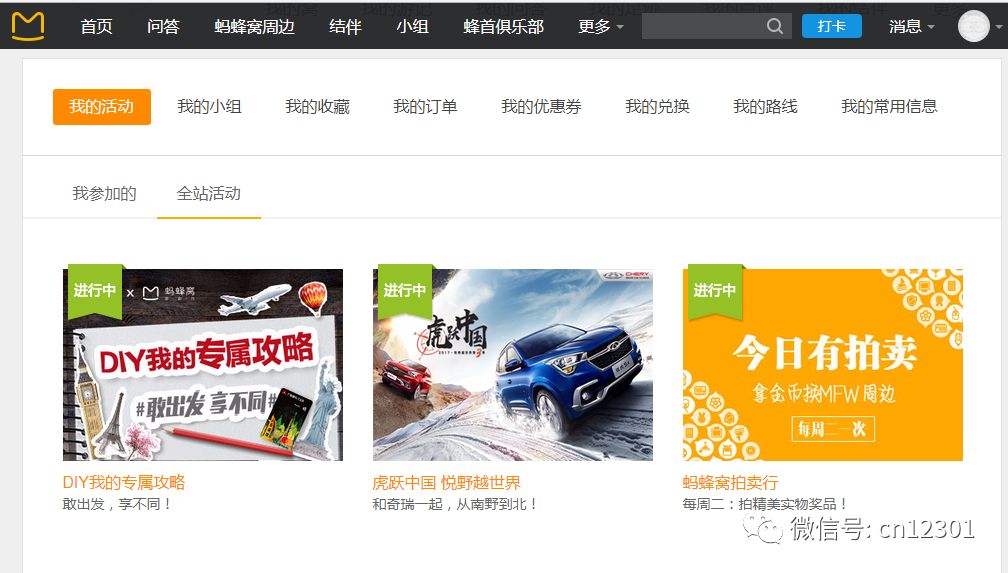The width and height of the screenshot is (1008, 573).
Task: Switch to 我的订单 tab
Action: 426,107
